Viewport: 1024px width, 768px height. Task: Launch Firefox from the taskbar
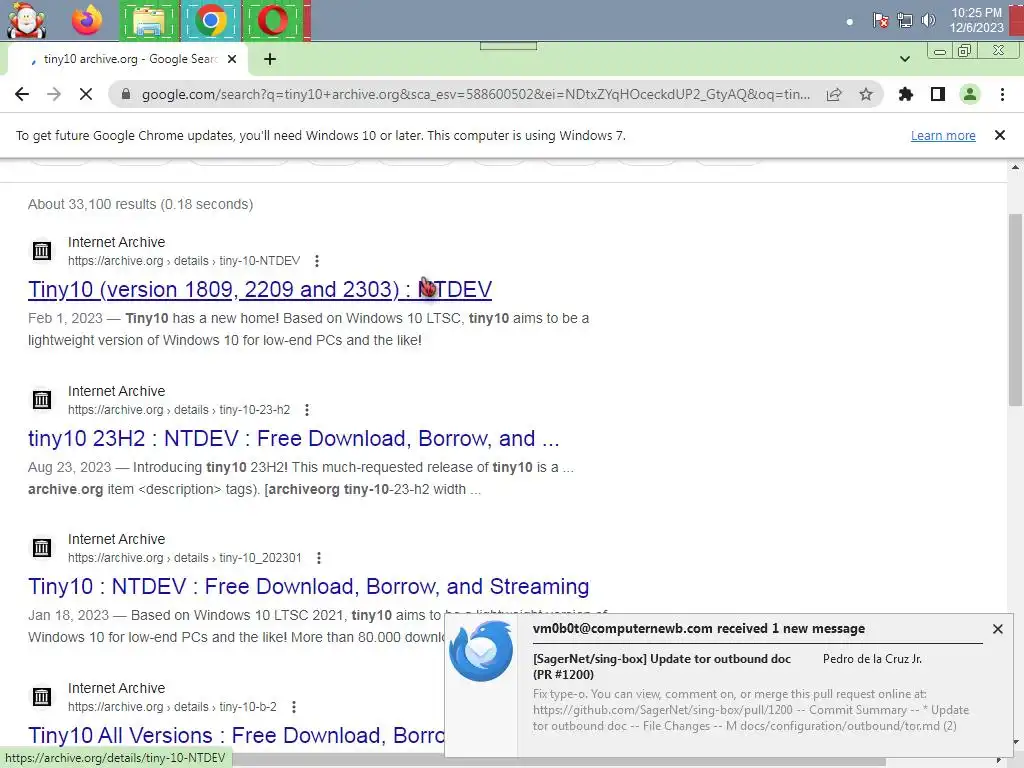(87, 20)
